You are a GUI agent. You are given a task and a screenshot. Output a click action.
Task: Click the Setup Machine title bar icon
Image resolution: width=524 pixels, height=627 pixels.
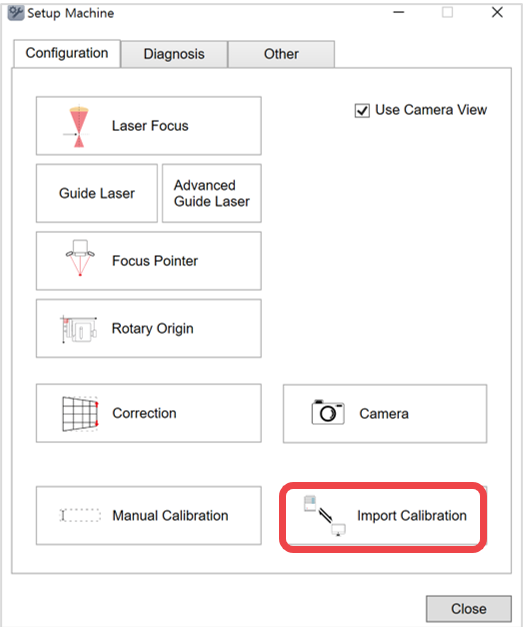pos(16,13)
